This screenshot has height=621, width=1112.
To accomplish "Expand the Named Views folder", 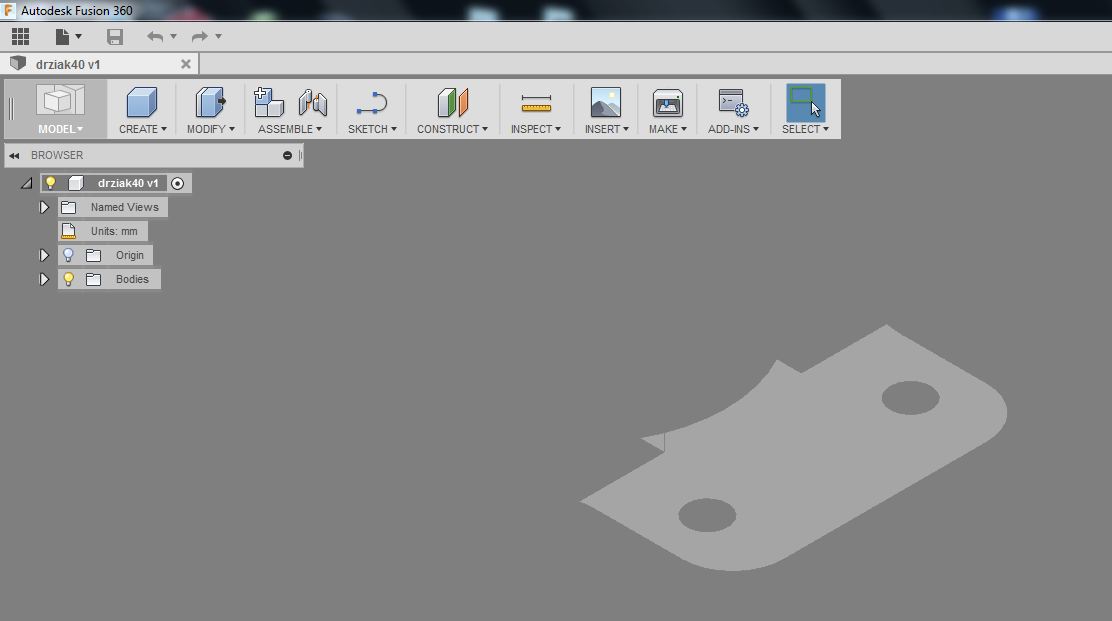I will [x=44, y=207].
